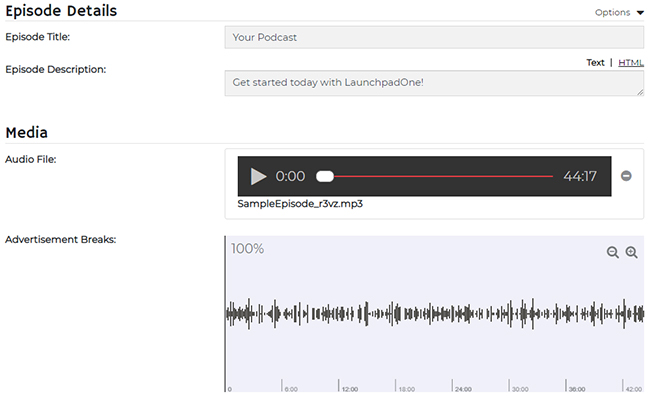
Task: Click the 24:00 timeline marker
Action: click(463, 389)
